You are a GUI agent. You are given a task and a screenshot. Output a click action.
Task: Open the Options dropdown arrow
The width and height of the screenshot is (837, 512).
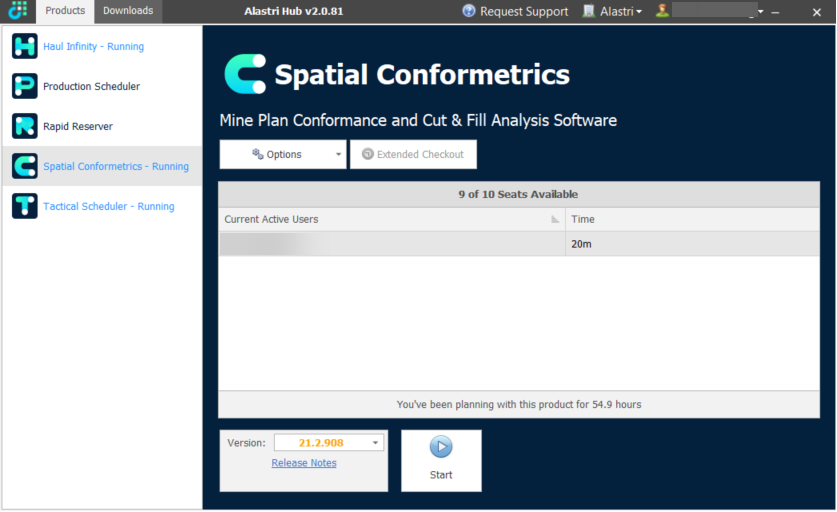click(338, 154)
